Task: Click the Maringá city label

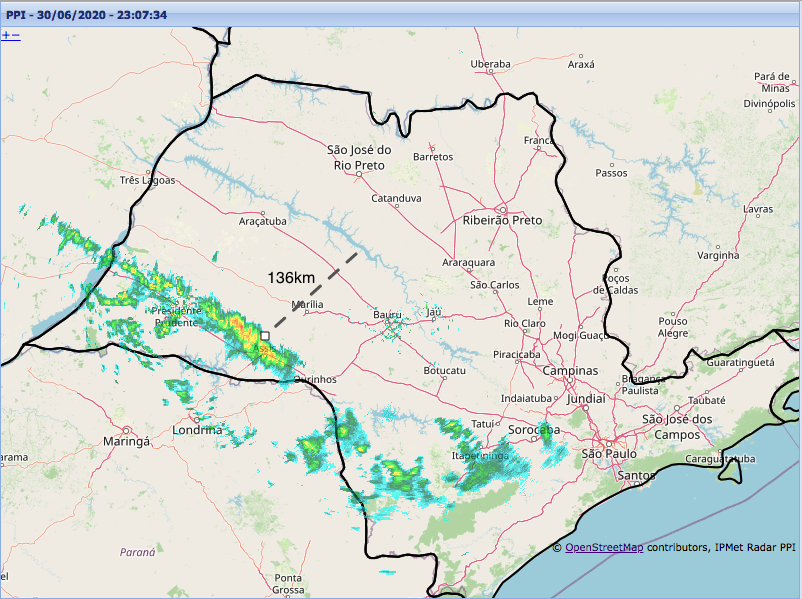Action: [126, 441]
